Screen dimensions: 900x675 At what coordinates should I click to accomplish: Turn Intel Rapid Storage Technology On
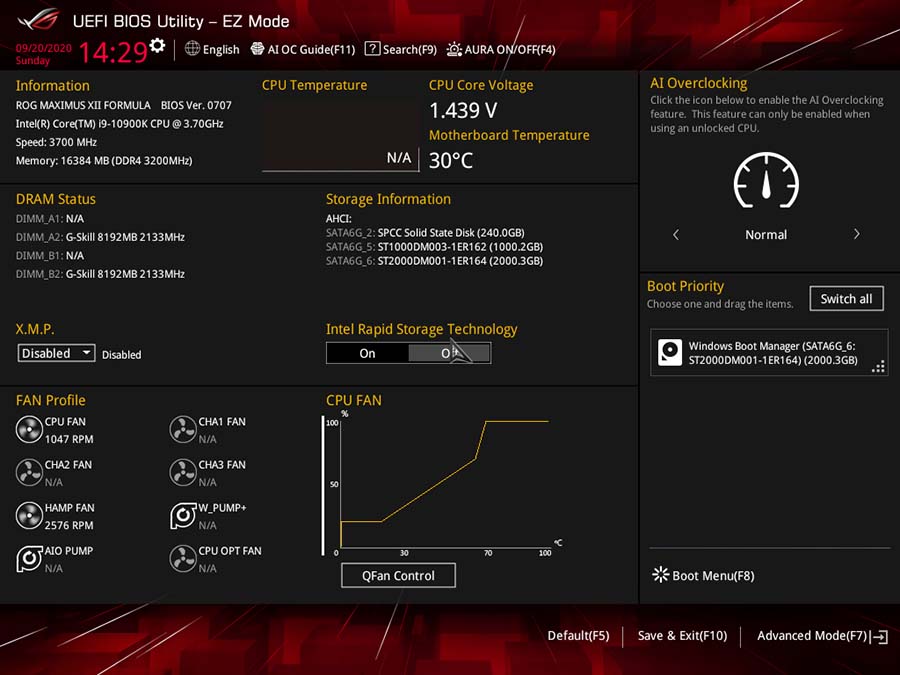367,353
